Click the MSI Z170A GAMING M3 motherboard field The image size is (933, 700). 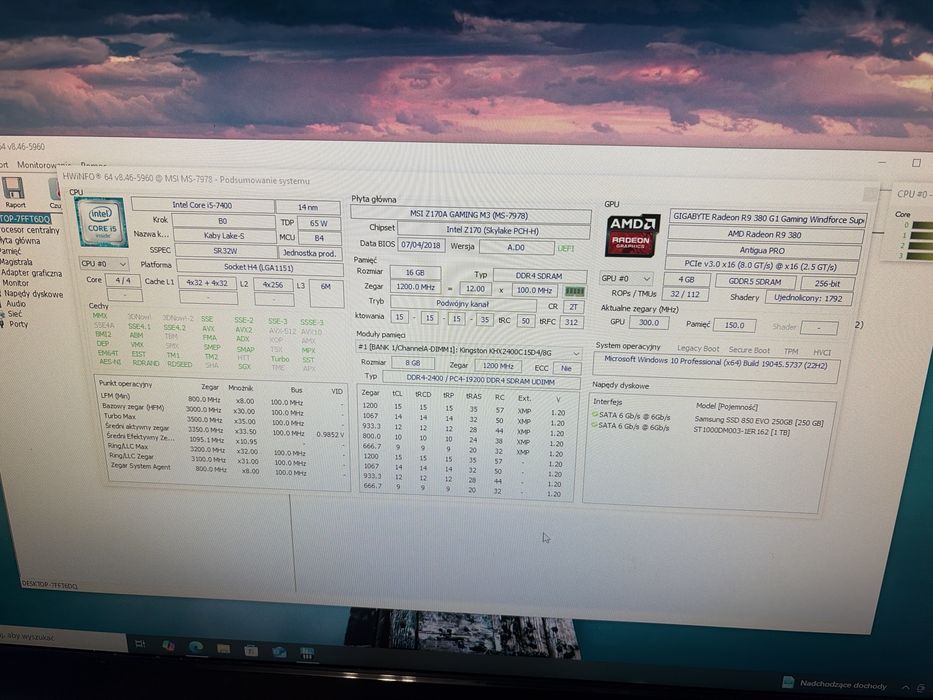[x=470, y=214]
